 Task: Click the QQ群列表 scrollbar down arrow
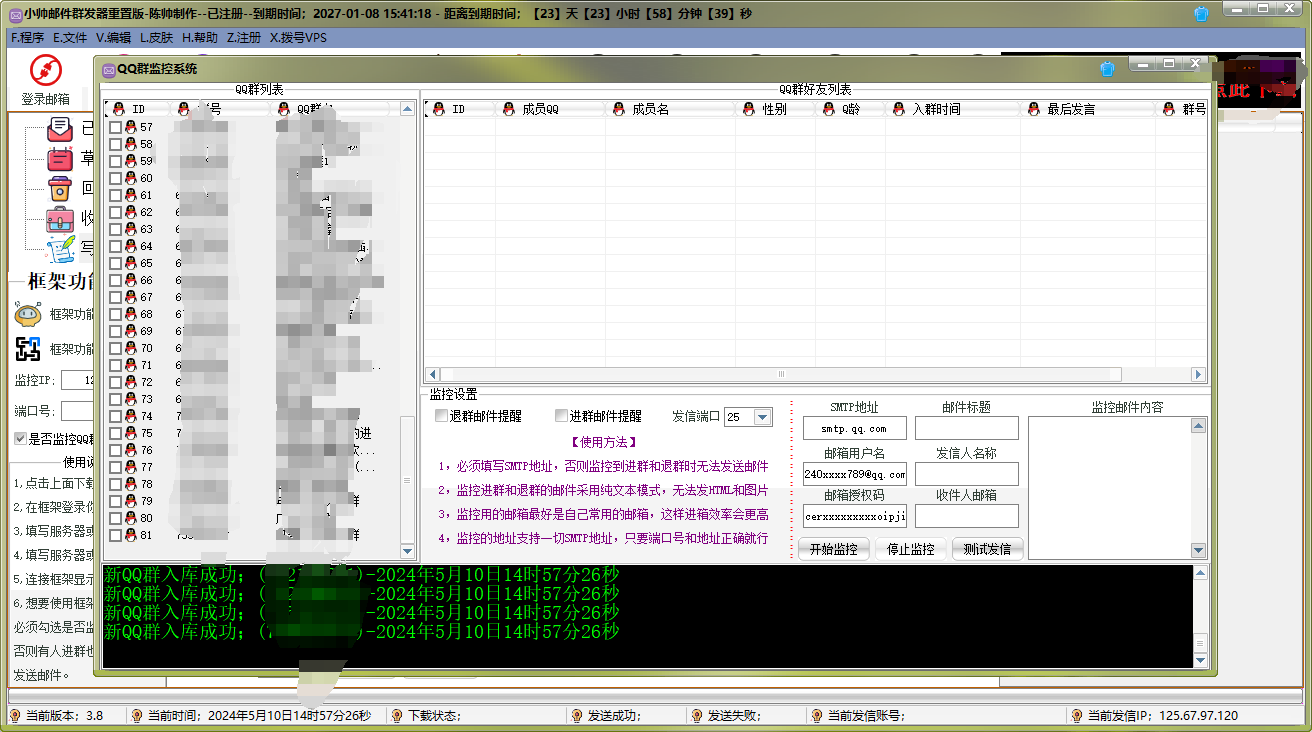coord(407,551)
